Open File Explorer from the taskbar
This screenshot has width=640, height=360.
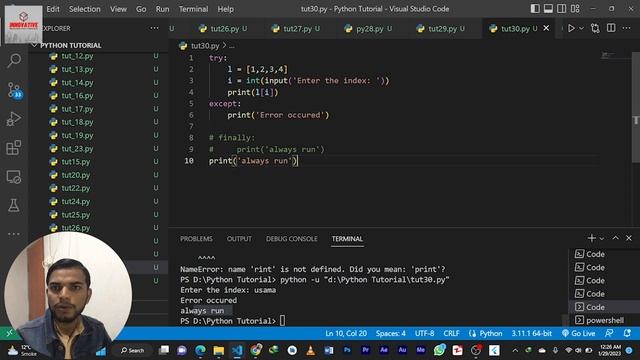[x=219, y=350]
